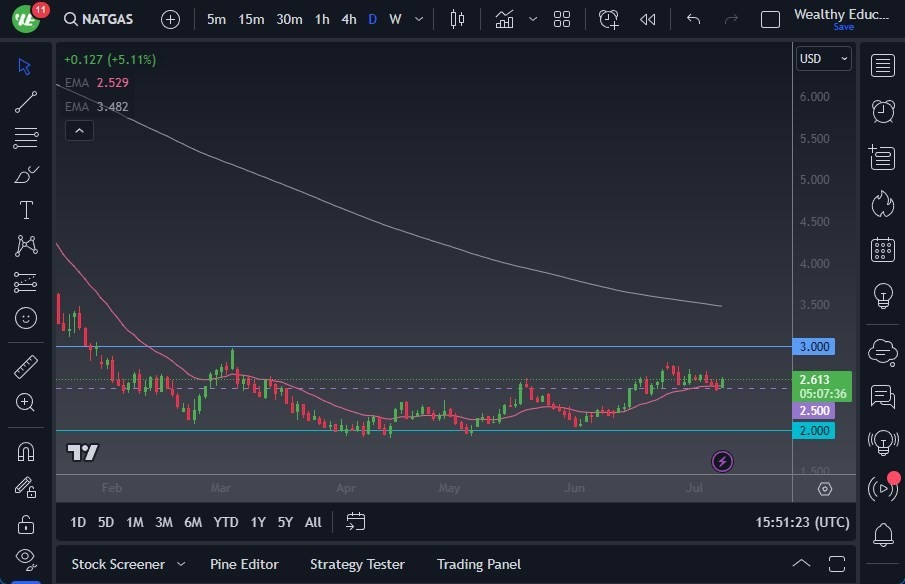
Task: Set the range to YTD
Action: tap(226, 522)
